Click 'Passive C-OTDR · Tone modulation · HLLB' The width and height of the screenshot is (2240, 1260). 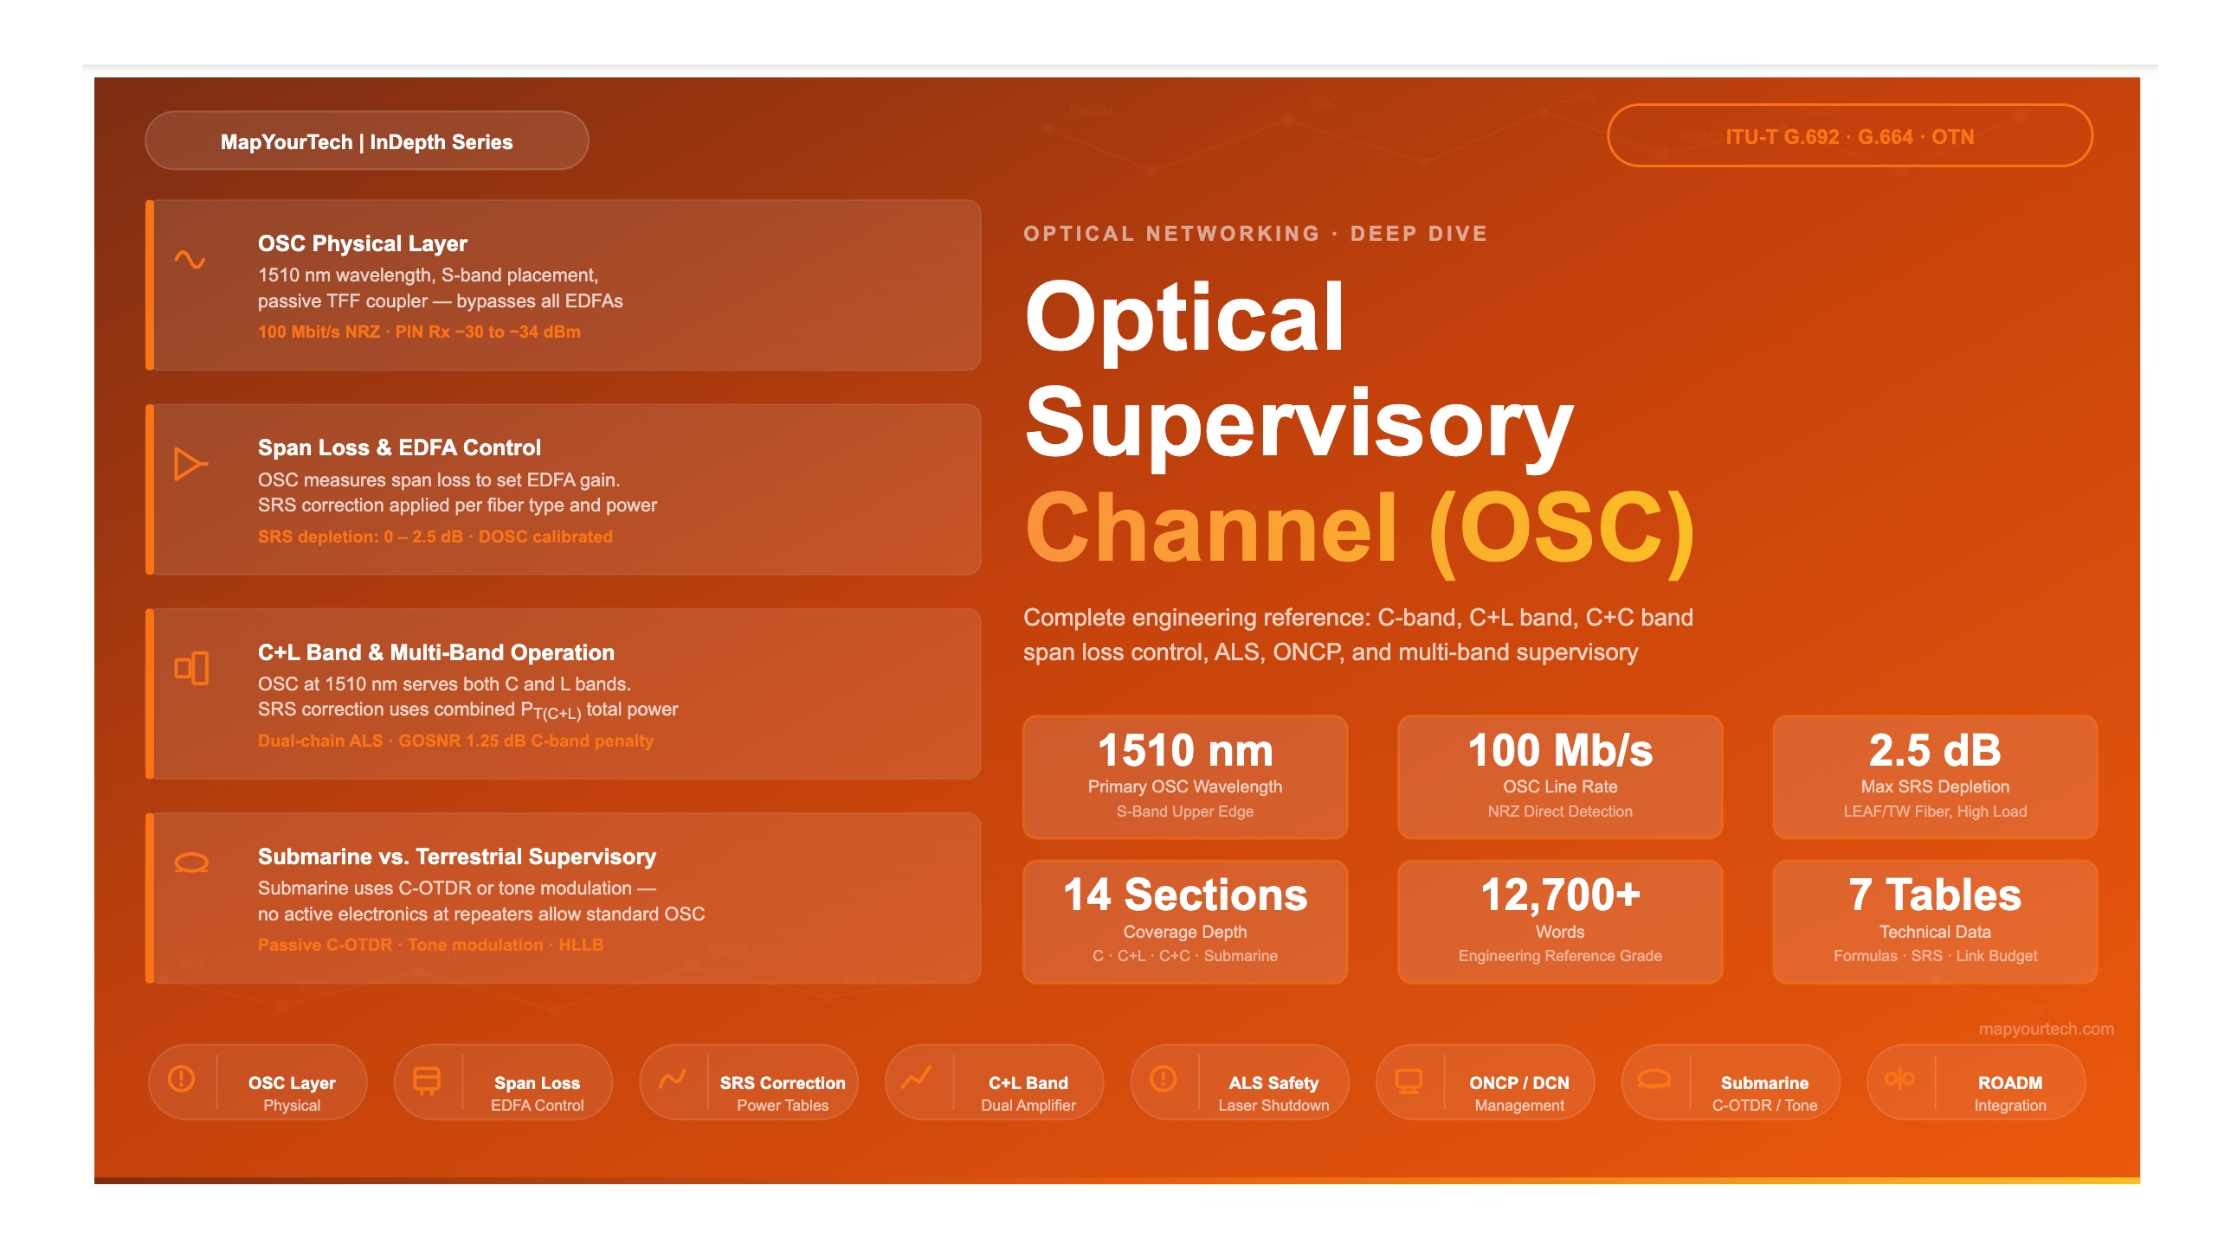430,945
